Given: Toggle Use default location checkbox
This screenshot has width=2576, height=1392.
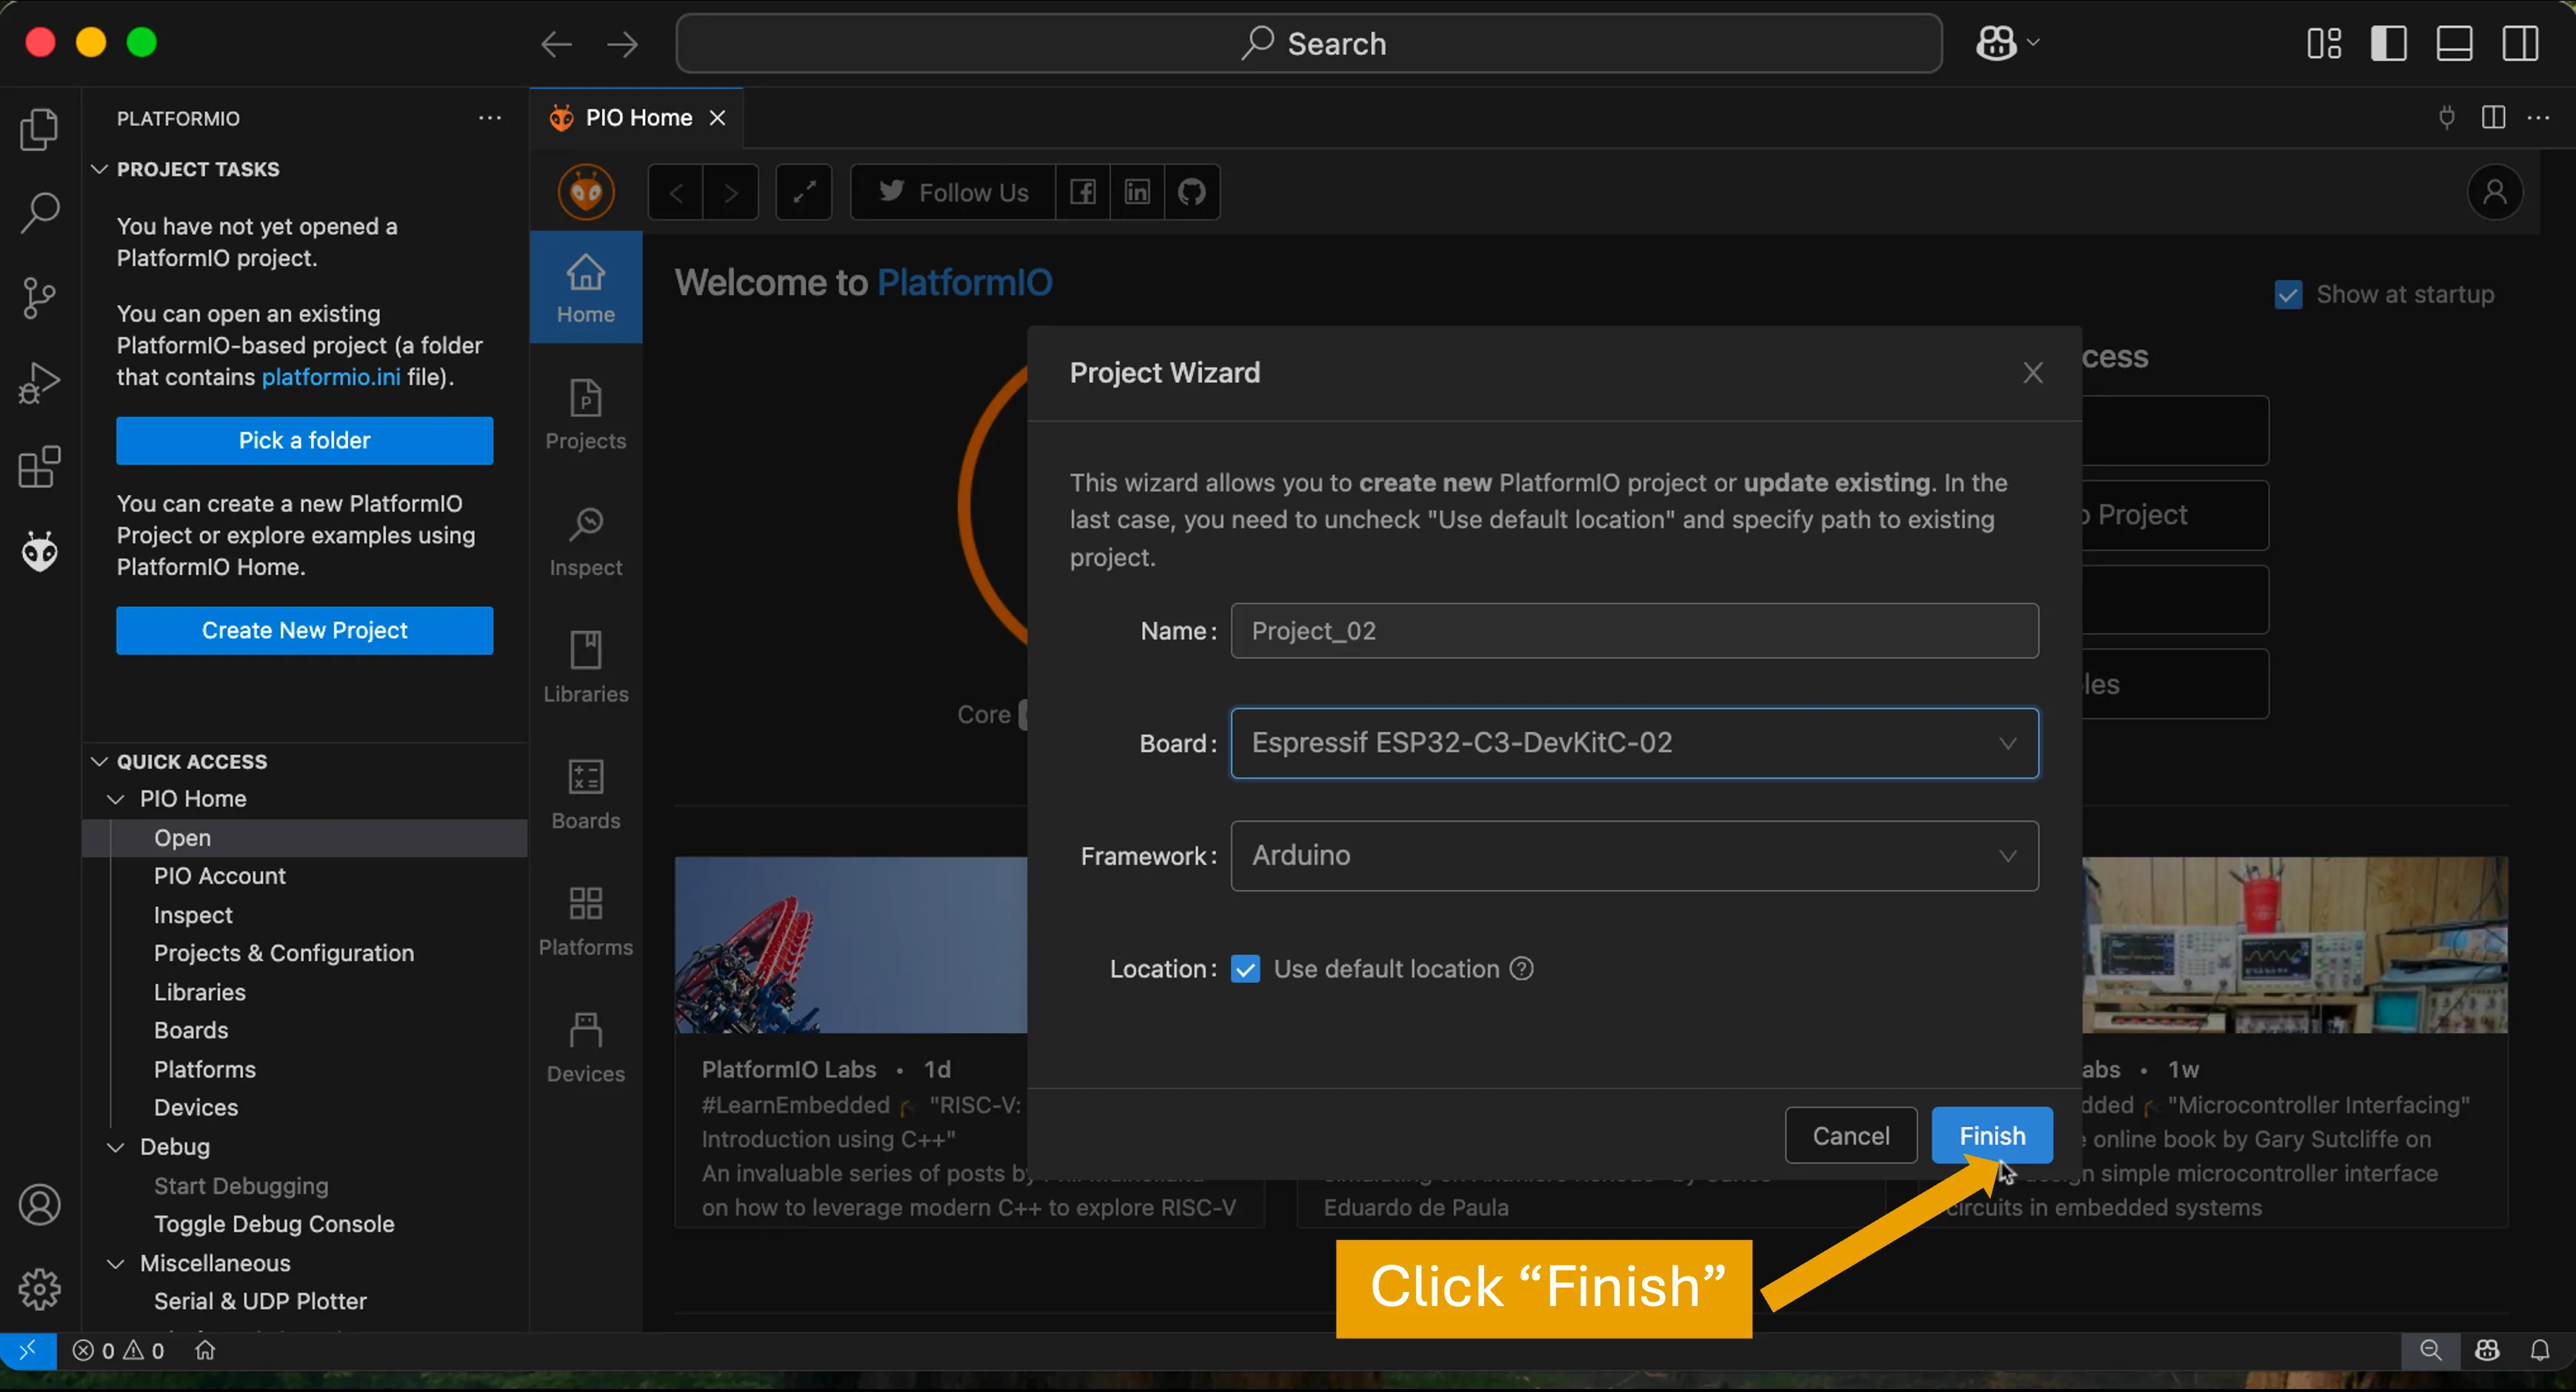Looking at the screenshot, I should [x=1245, y=969].
